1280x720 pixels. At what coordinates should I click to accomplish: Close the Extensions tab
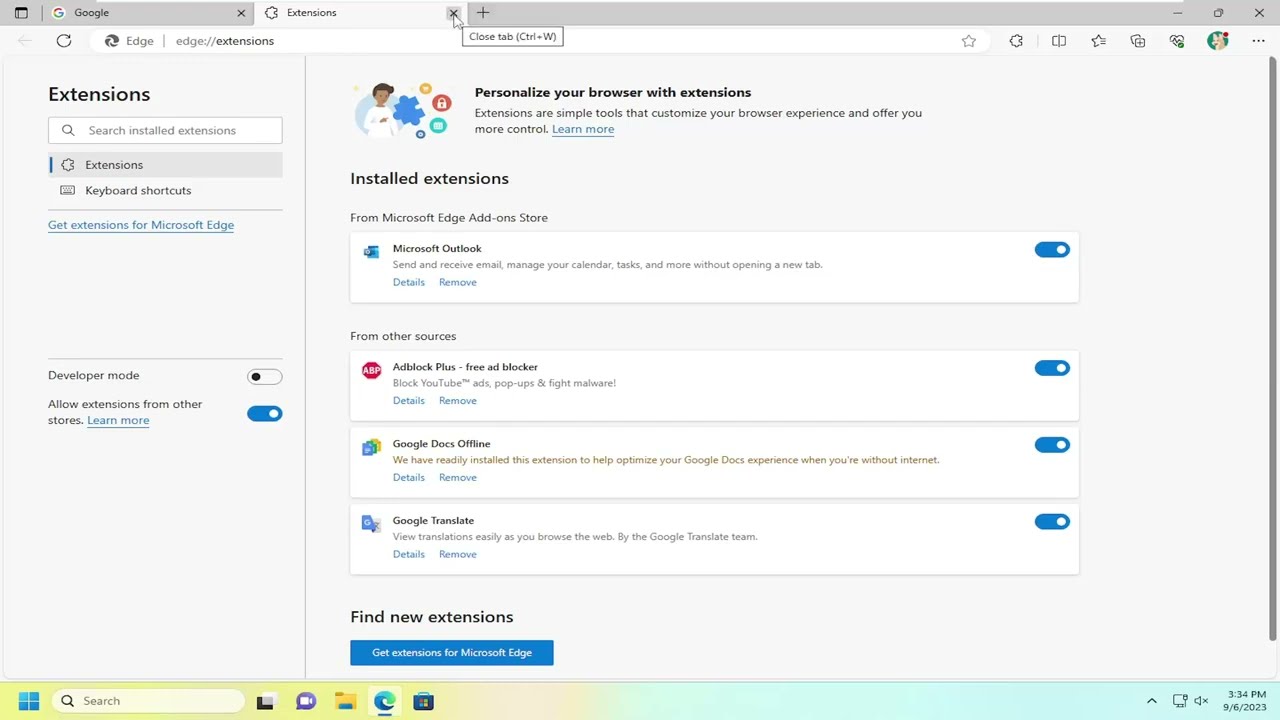pyautogui.click(x=453, y=13)
